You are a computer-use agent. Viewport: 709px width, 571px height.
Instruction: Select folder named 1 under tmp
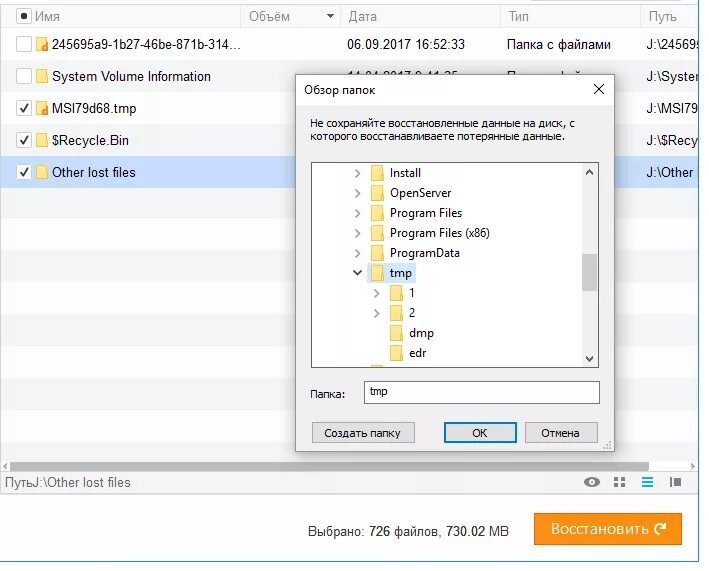tap(411, 293)
